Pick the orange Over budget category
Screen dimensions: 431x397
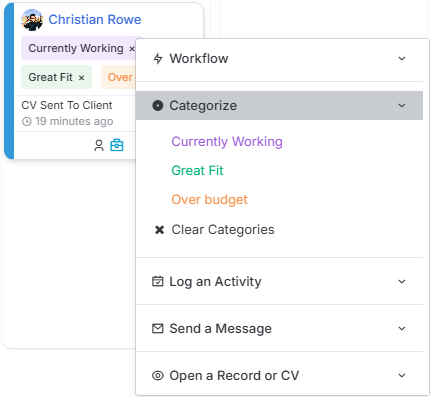point(209,200)
